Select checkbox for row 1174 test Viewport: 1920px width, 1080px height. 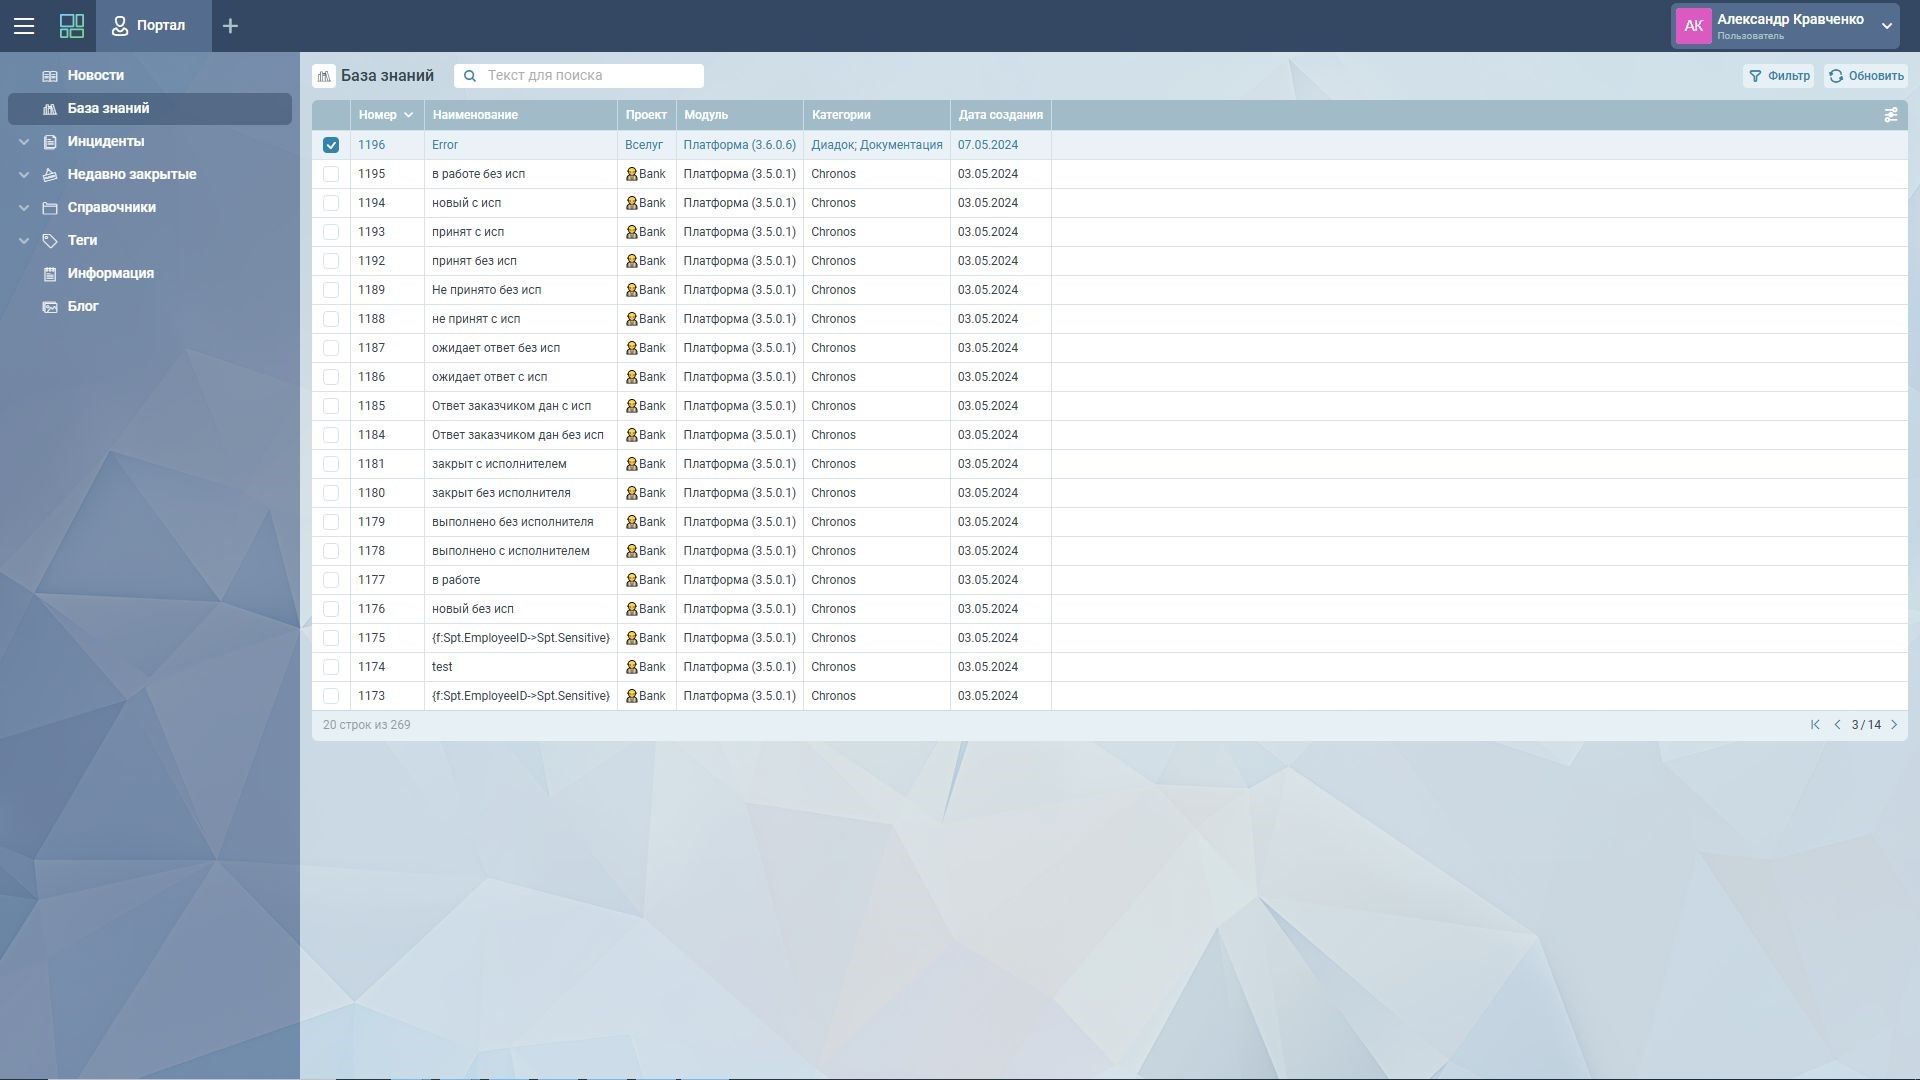tap(331, 667)
